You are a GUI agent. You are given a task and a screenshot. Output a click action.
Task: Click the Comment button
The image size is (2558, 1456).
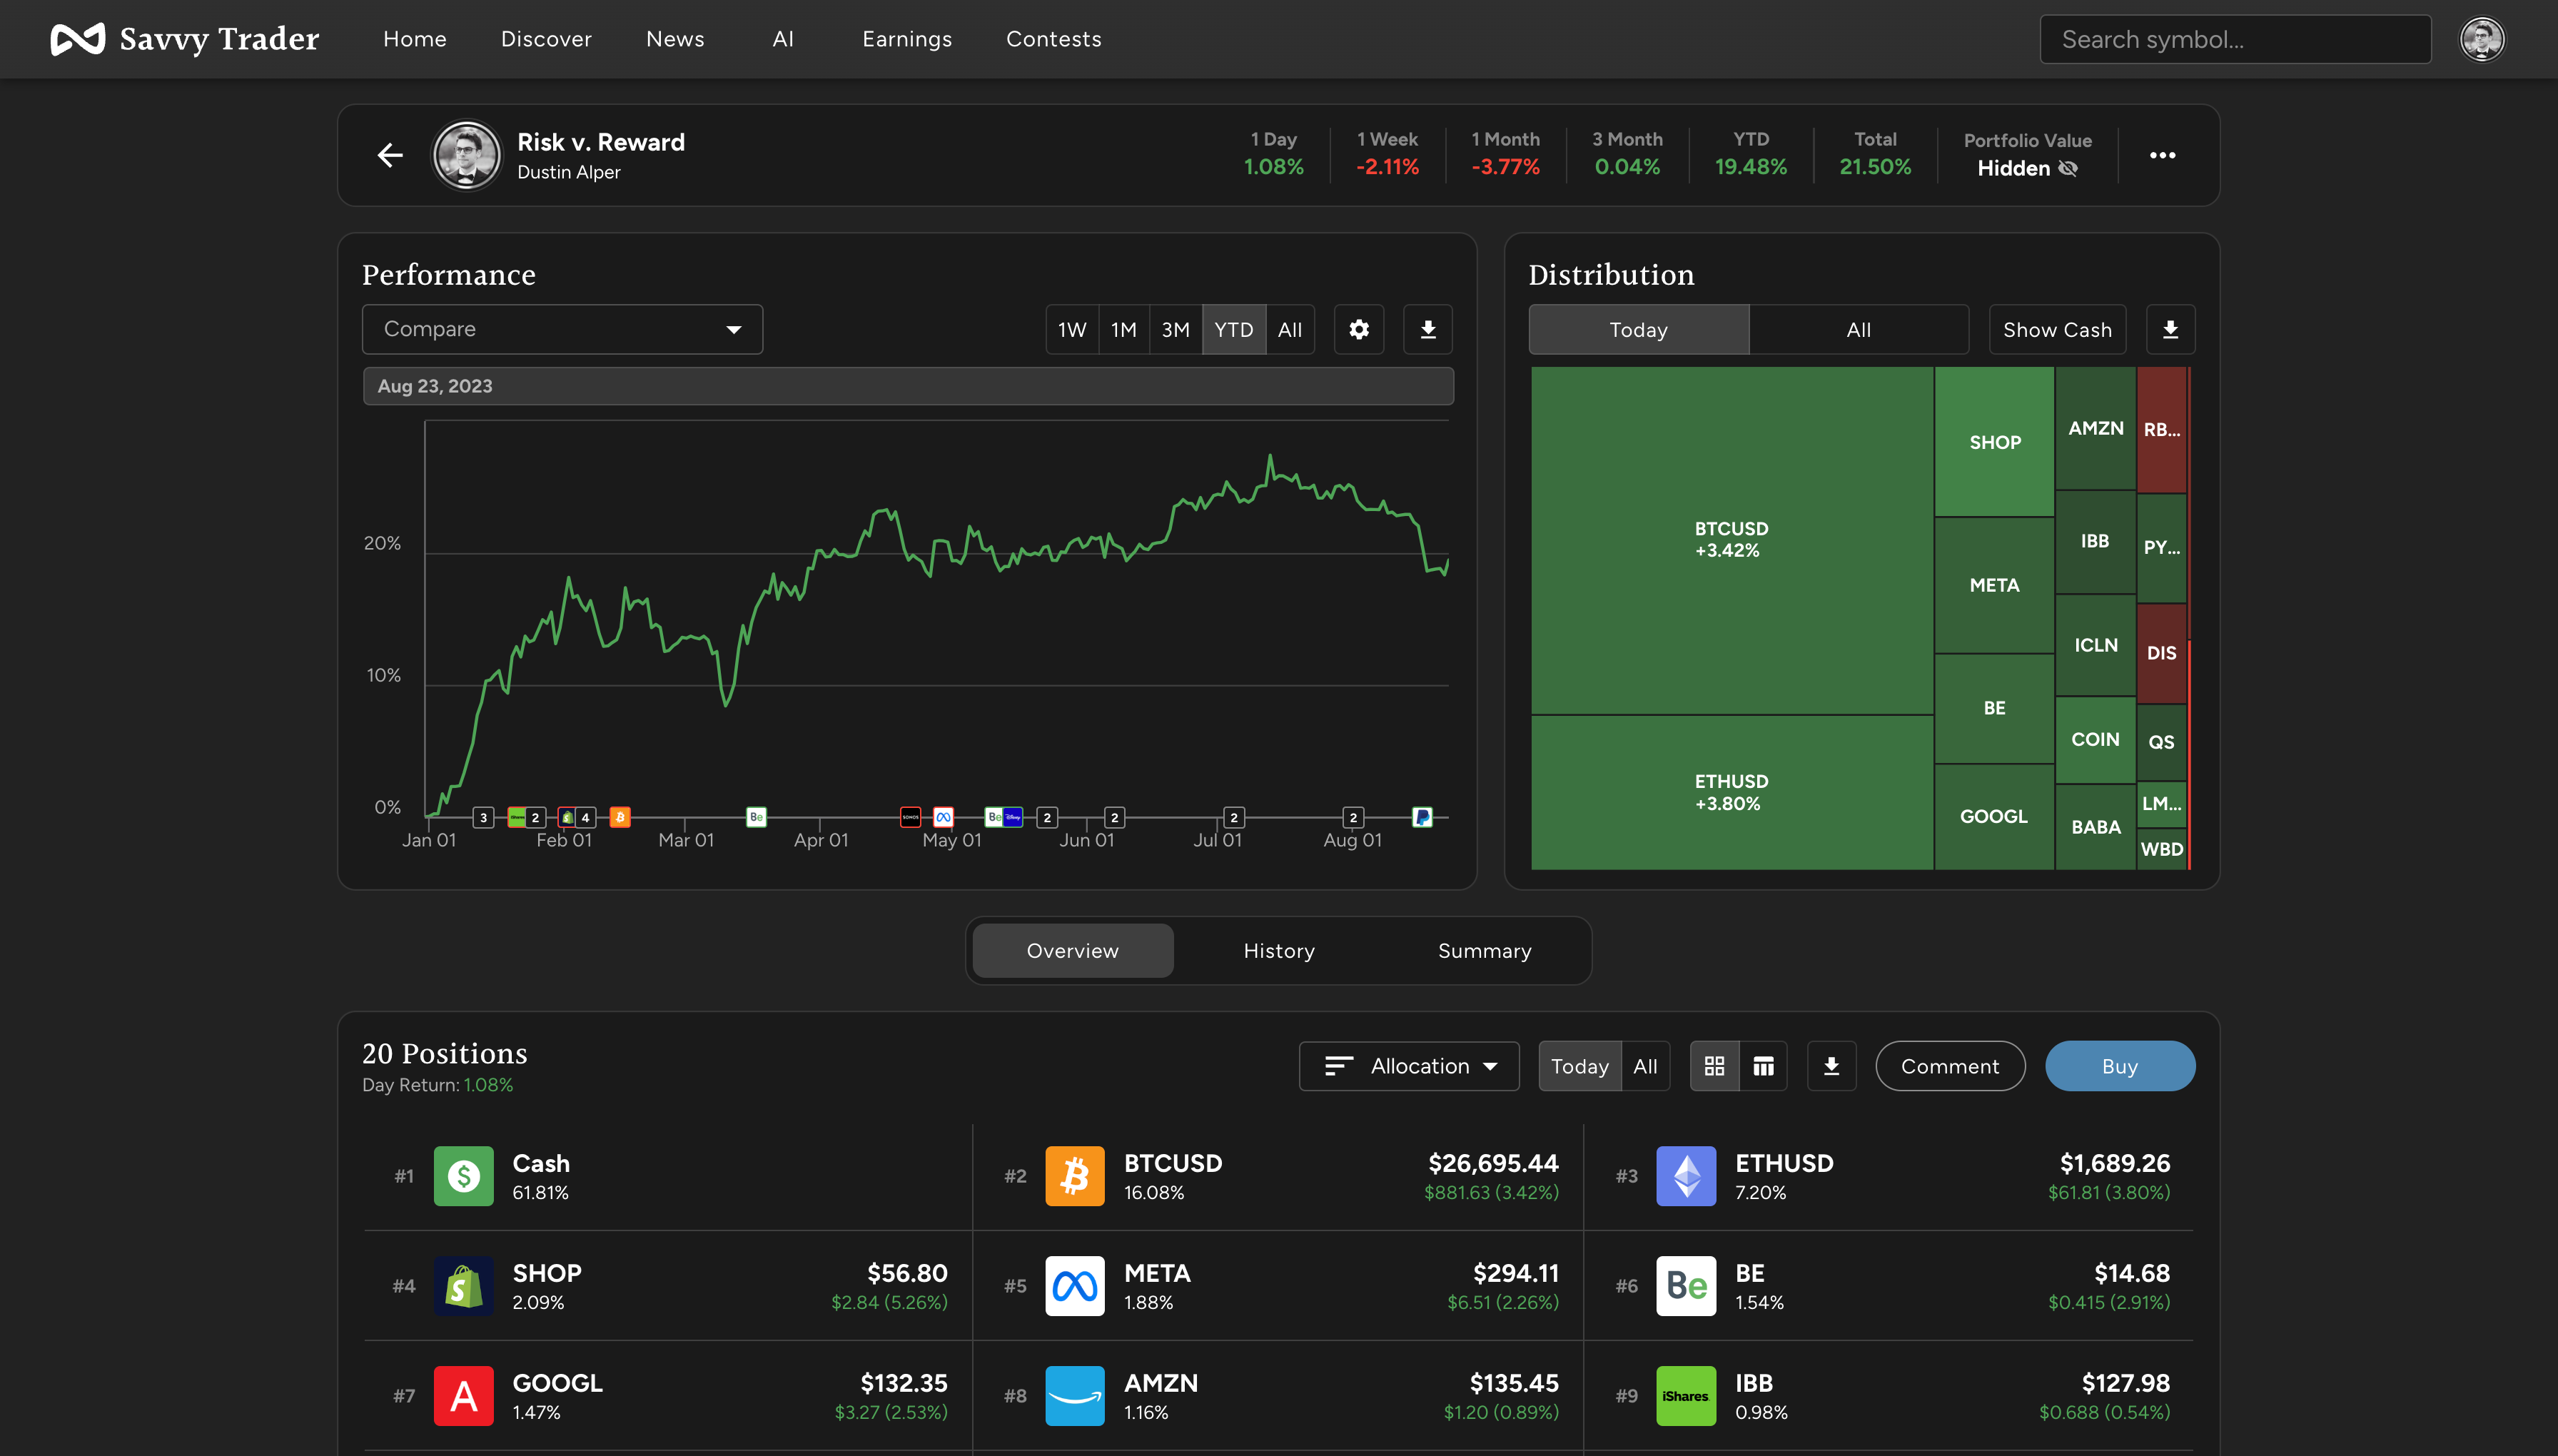point(1950,1066)
